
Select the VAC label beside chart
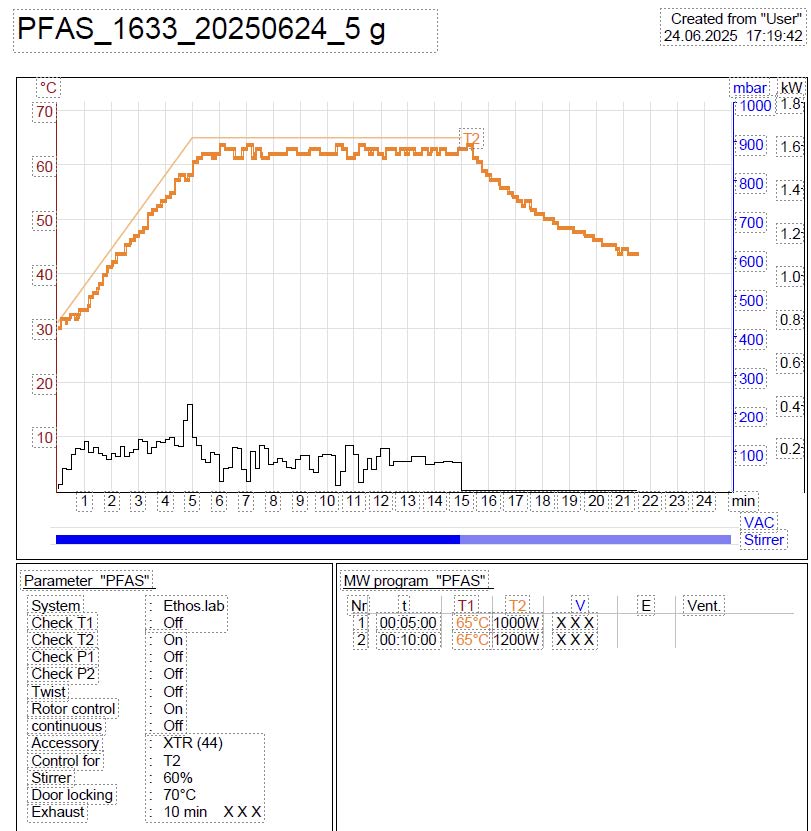coord(759,523)
